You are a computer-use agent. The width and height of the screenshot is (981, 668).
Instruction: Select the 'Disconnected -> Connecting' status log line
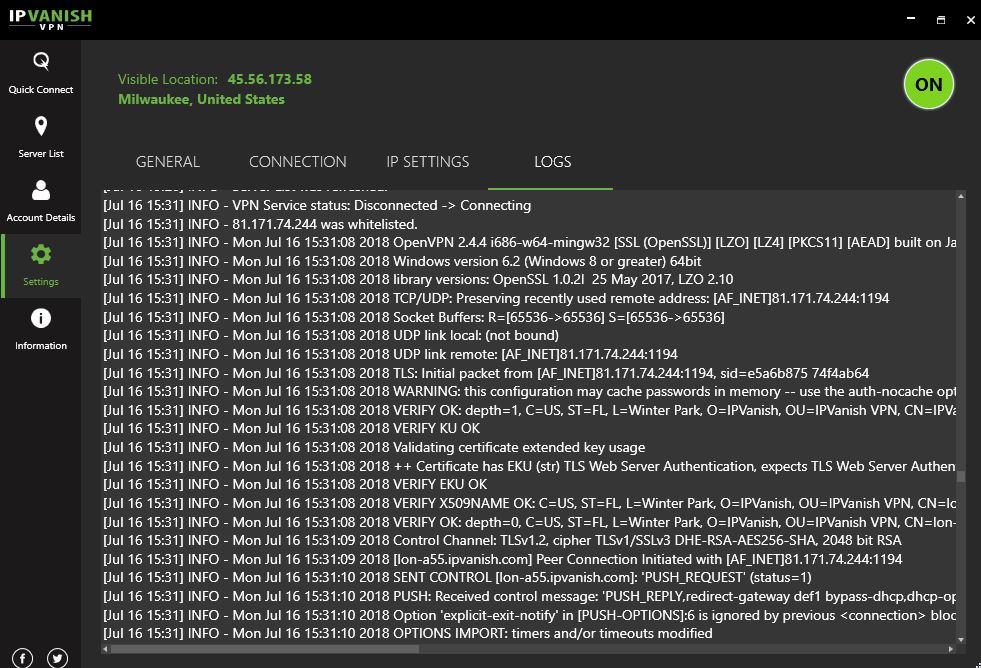(317, 205)
